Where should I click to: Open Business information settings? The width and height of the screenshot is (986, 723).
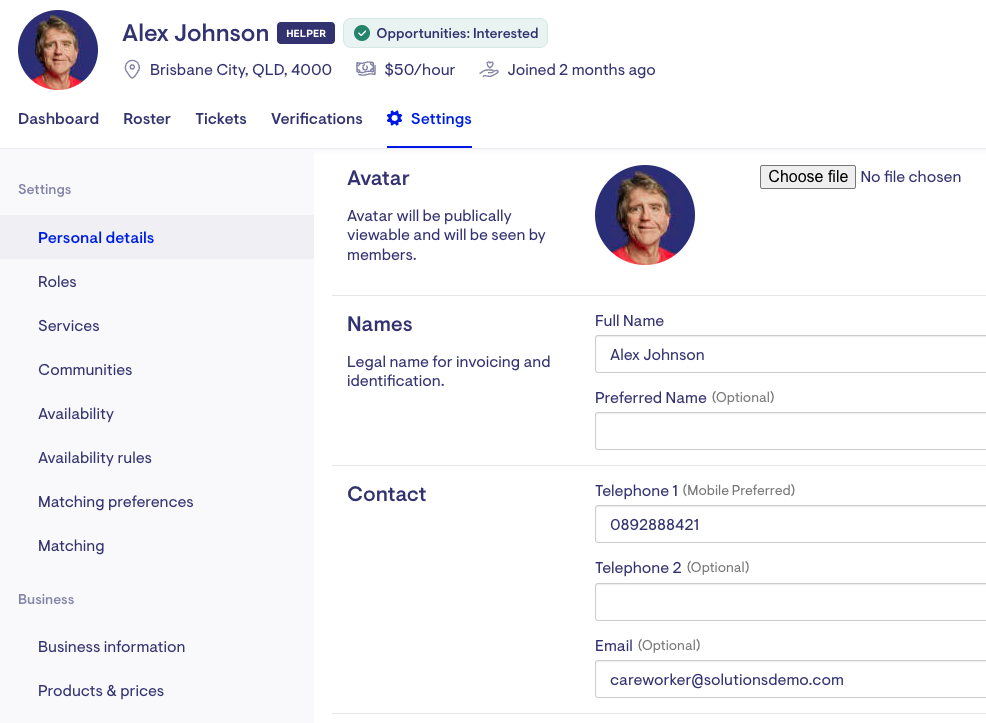[x=157, y=647]
